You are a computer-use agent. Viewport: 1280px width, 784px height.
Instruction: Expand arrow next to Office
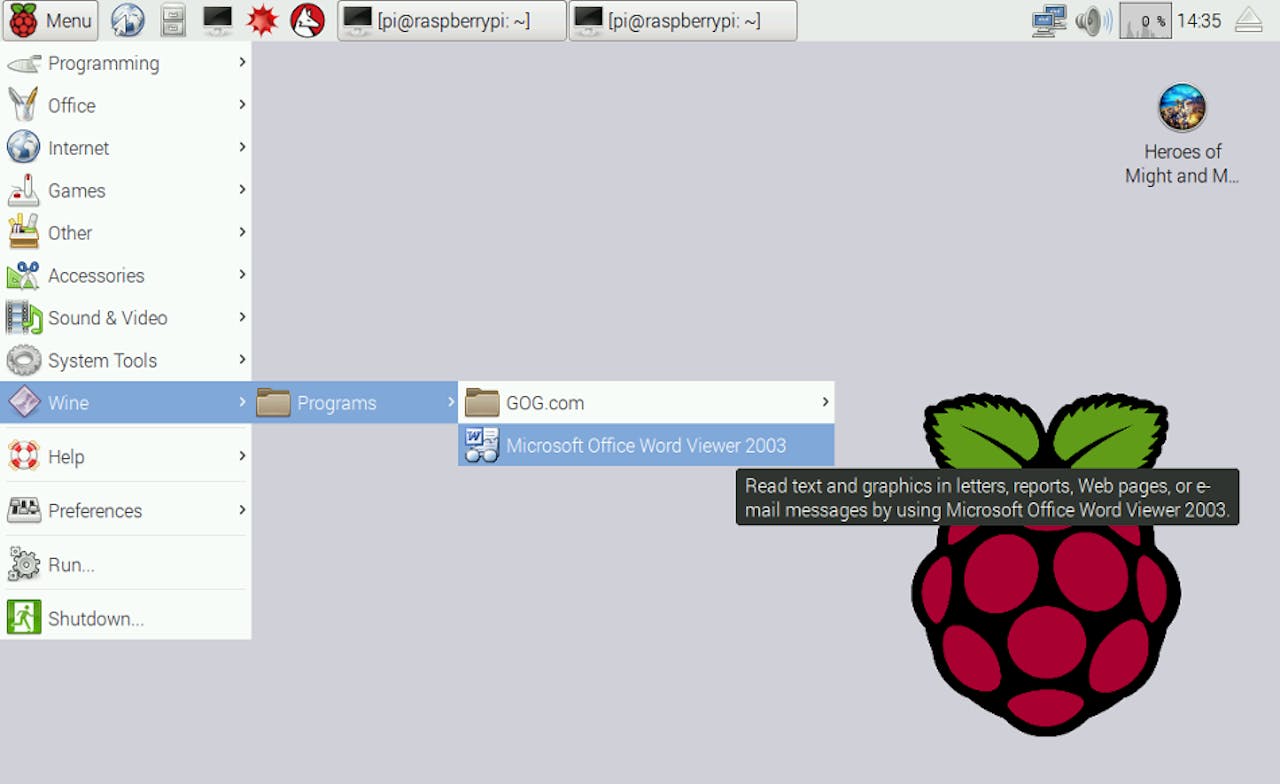(242, 104)
